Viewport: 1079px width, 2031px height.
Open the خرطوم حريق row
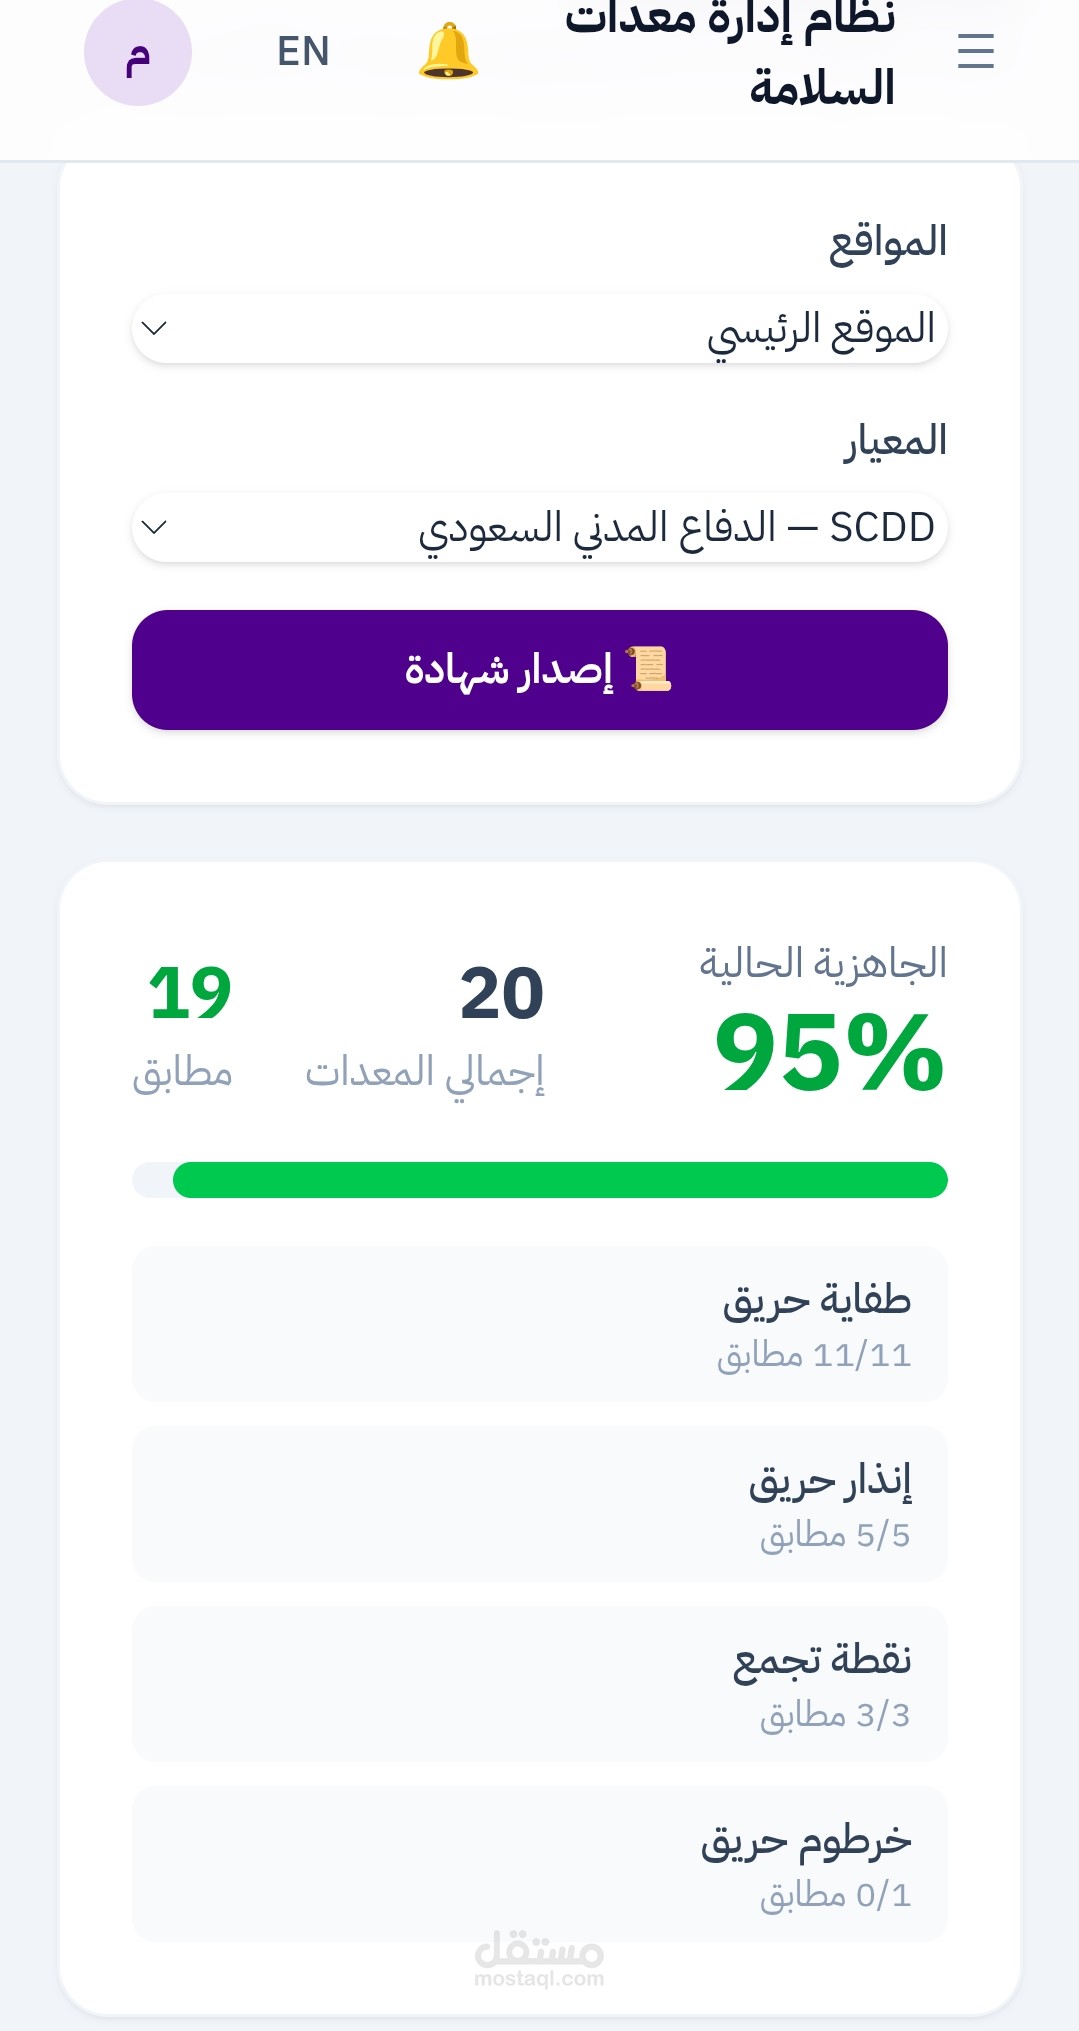pyautogui.click(x=540, y=1864)
